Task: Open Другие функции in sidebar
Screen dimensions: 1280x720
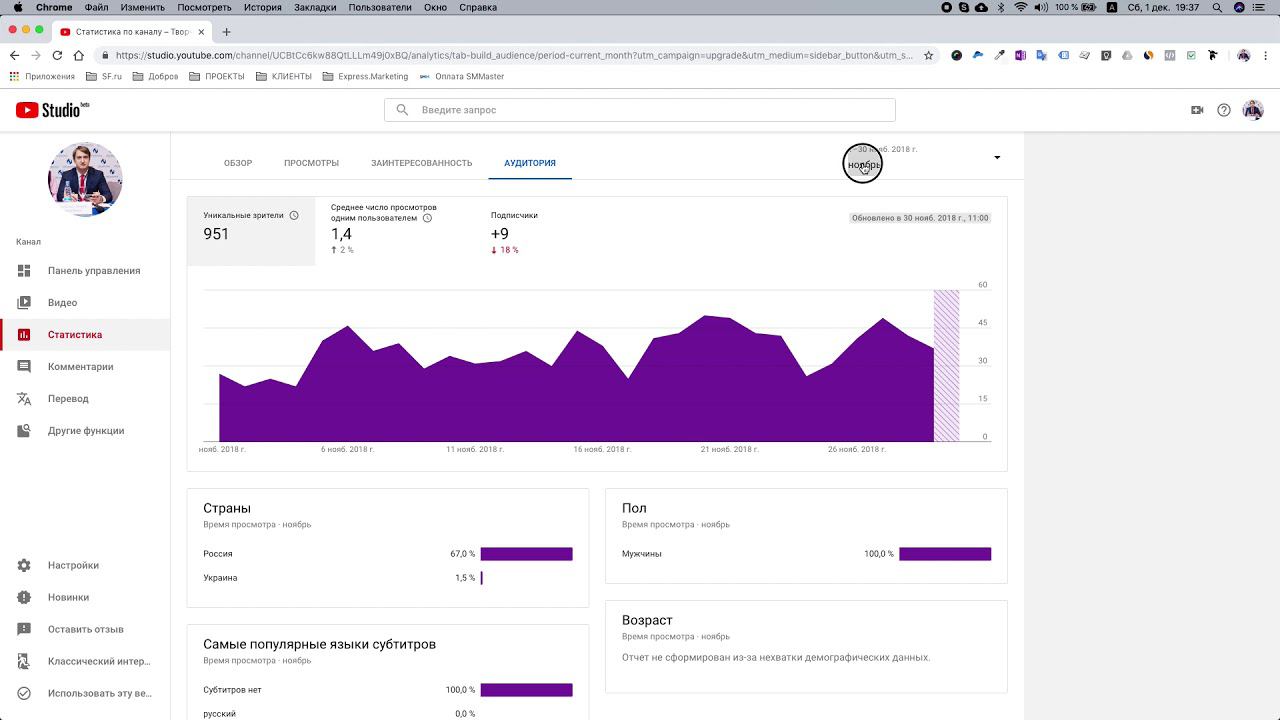Action: [85, 431]
